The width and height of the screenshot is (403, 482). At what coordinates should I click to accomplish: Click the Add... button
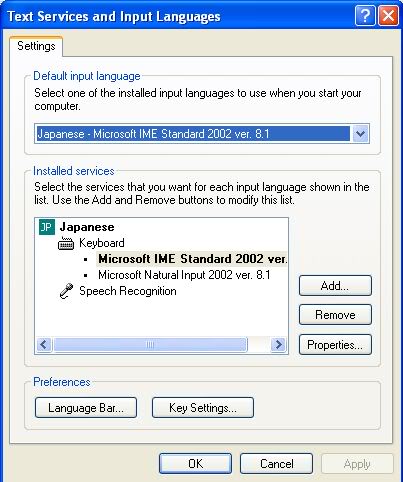pos(335,286)
